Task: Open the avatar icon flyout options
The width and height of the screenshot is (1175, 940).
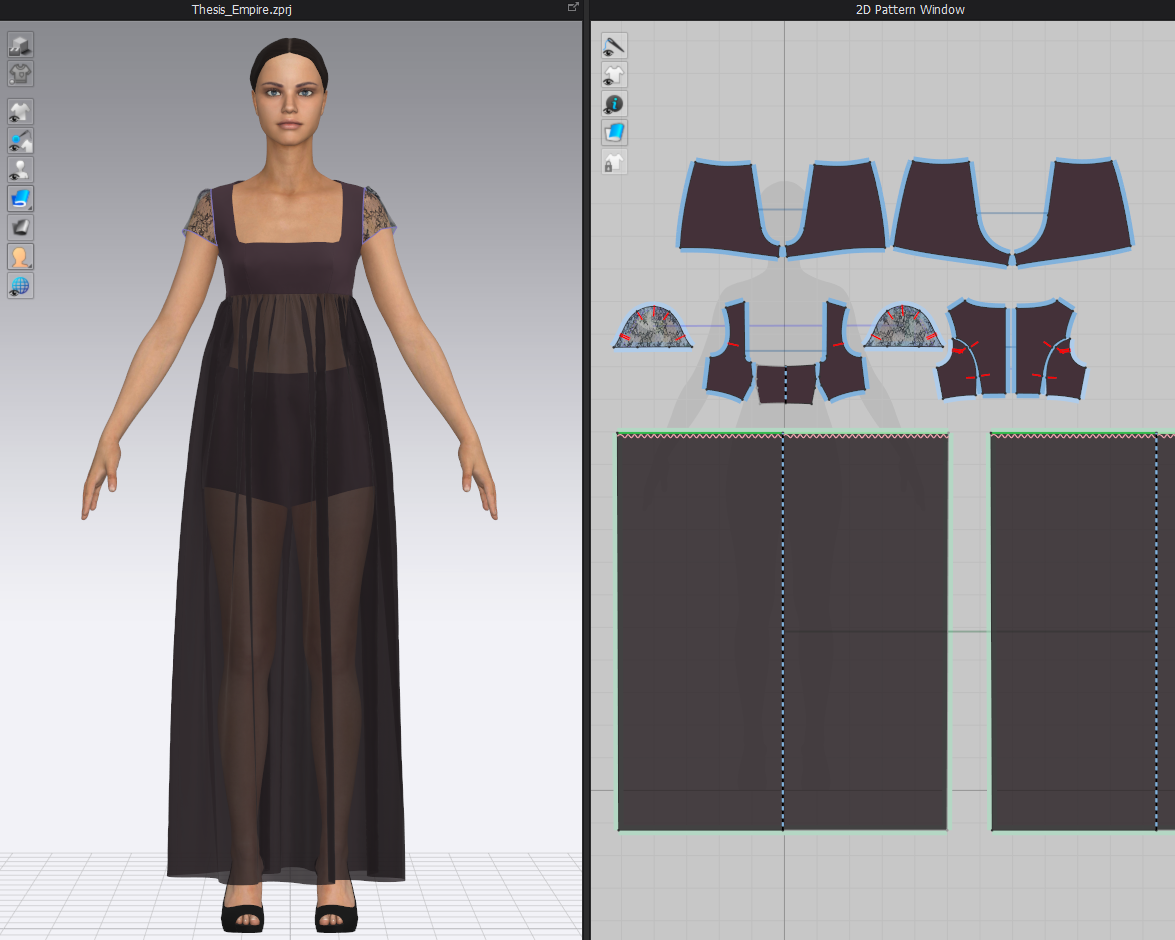Action: [x=29, y=265]
